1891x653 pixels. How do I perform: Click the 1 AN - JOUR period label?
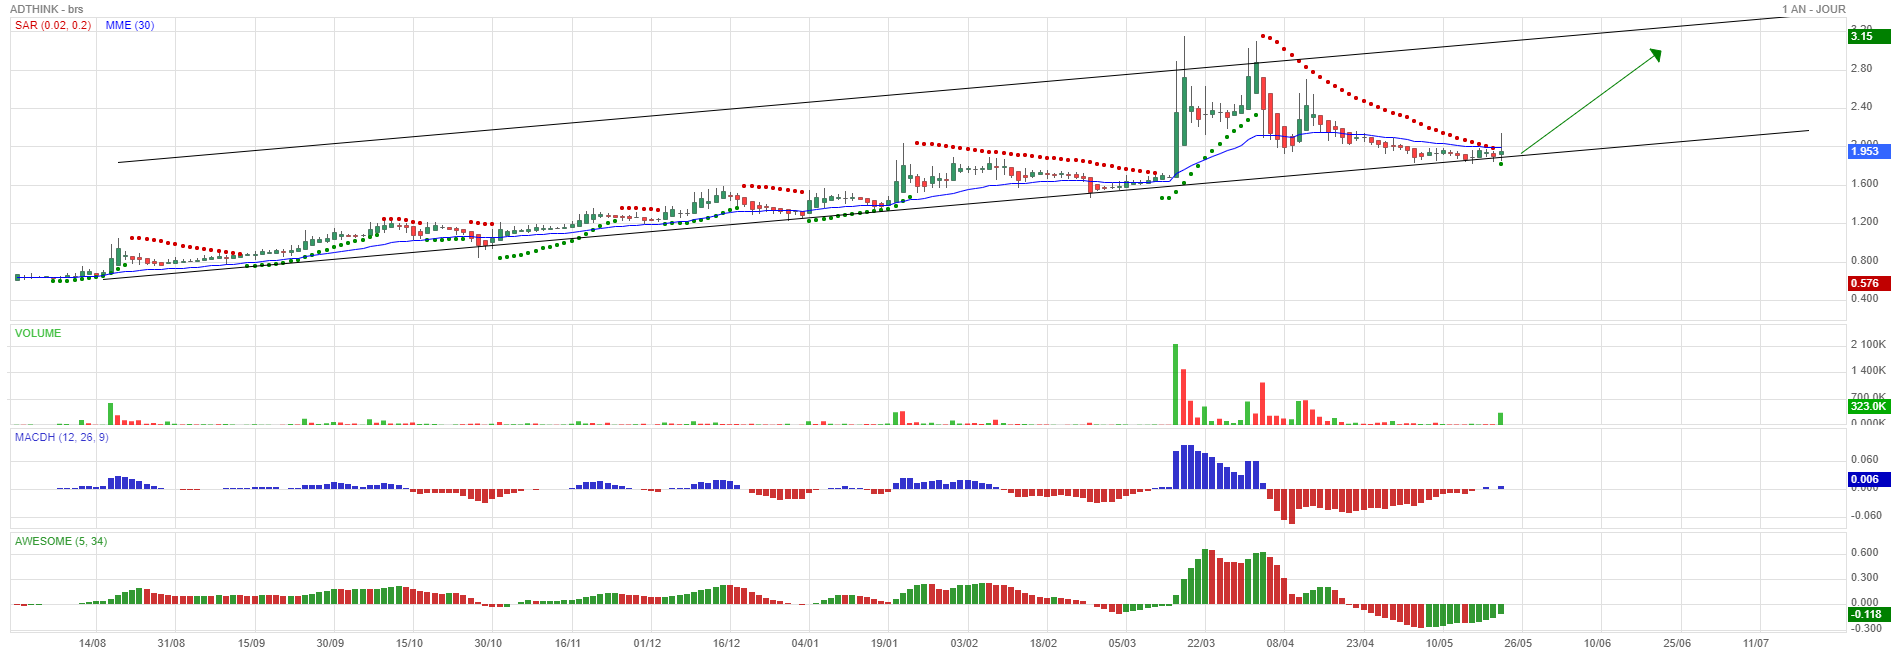(x=1814, y=9)
